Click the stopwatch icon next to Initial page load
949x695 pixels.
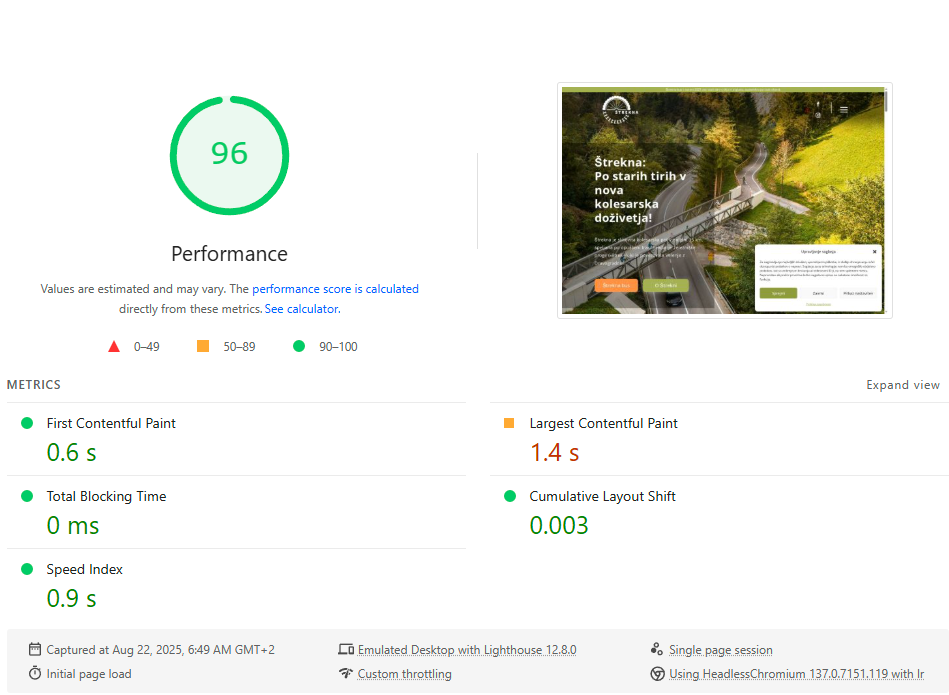coord(35,674)
